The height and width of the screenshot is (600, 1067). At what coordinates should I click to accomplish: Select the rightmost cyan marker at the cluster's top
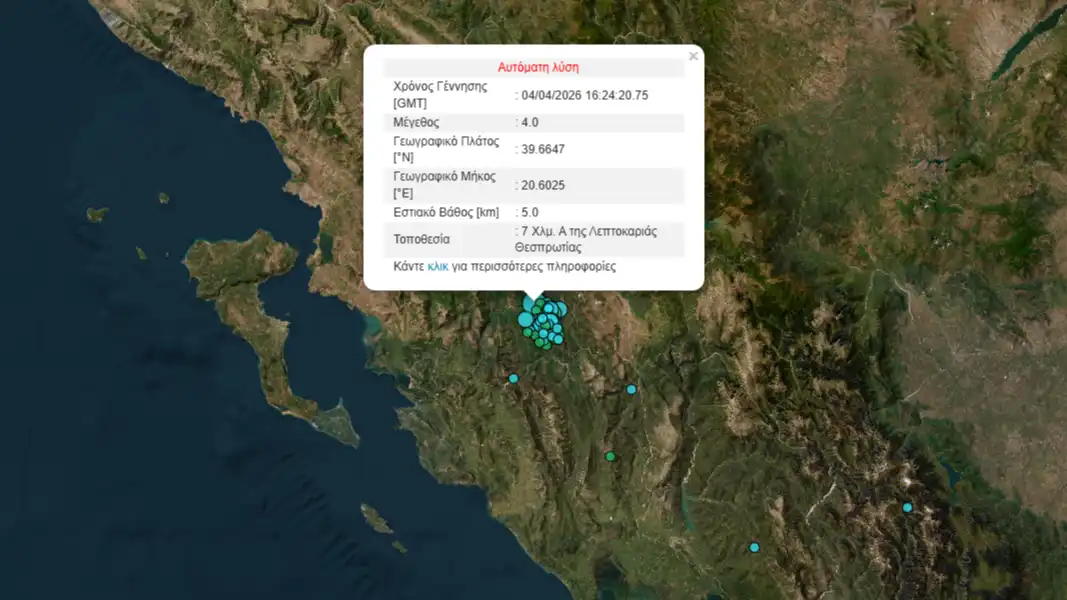560,309
